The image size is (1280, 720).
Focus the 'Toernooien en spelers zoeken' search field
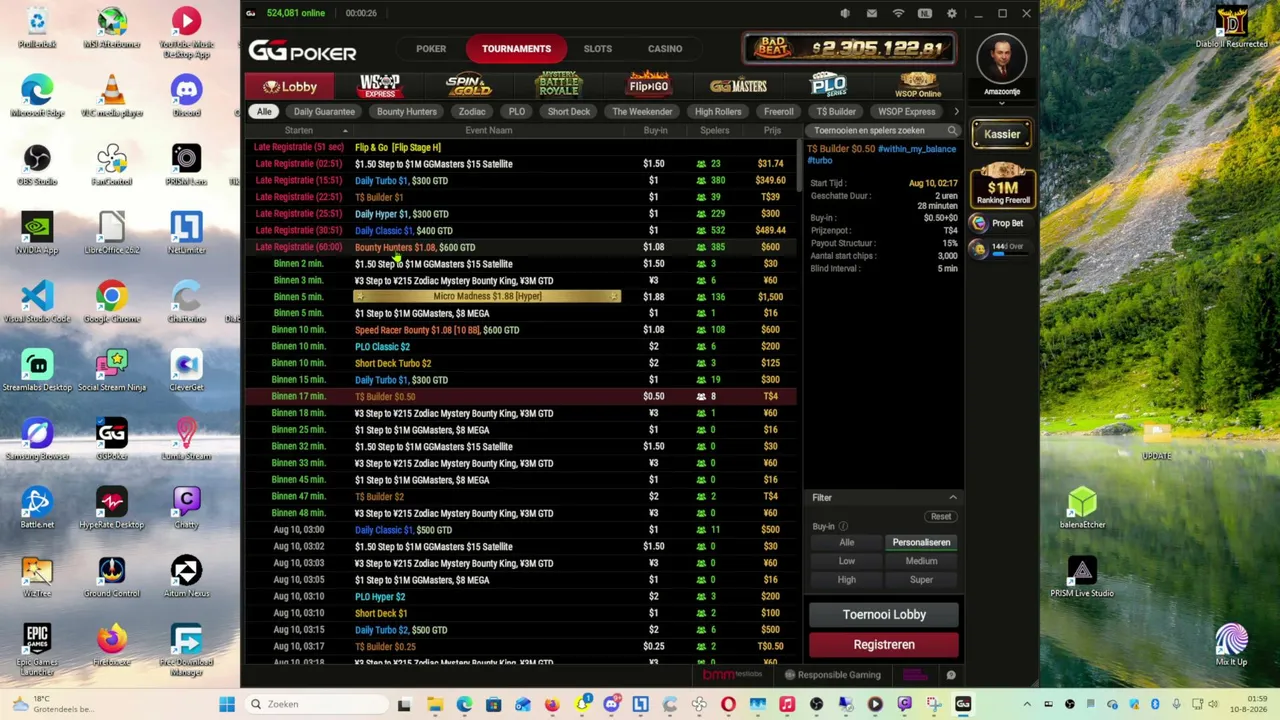(x=884, y=131)
